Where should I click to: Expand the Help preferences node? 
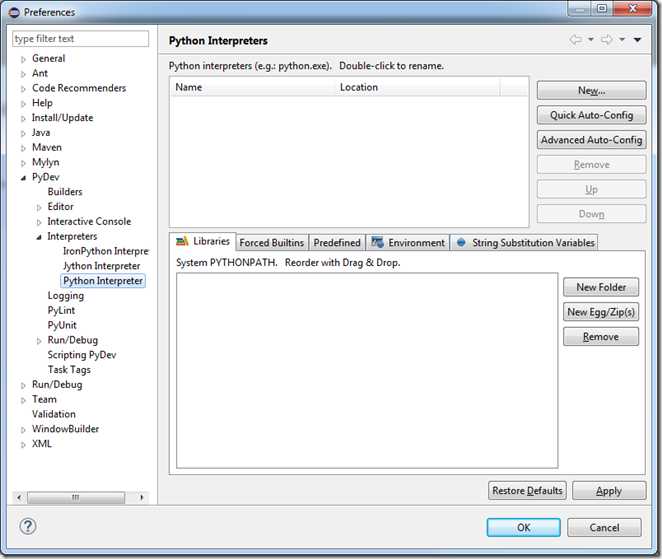[x=23, y=104]
